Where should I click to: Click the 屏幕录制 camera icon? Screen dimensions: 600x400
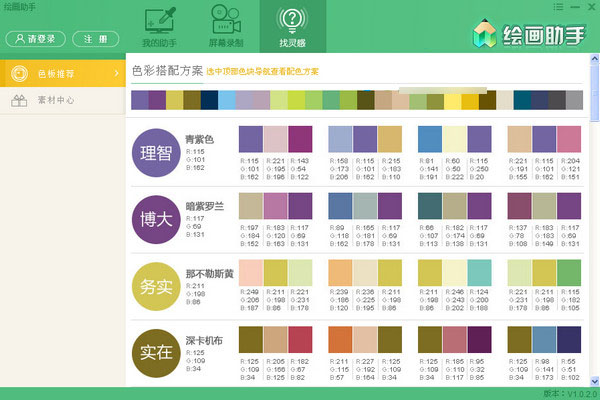pos(226,21)
